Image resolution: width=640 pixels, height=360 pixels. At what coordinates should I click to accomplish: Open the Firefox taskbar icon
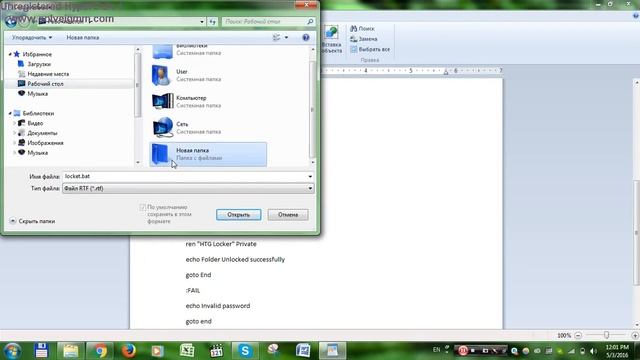[x=129, y=351]
